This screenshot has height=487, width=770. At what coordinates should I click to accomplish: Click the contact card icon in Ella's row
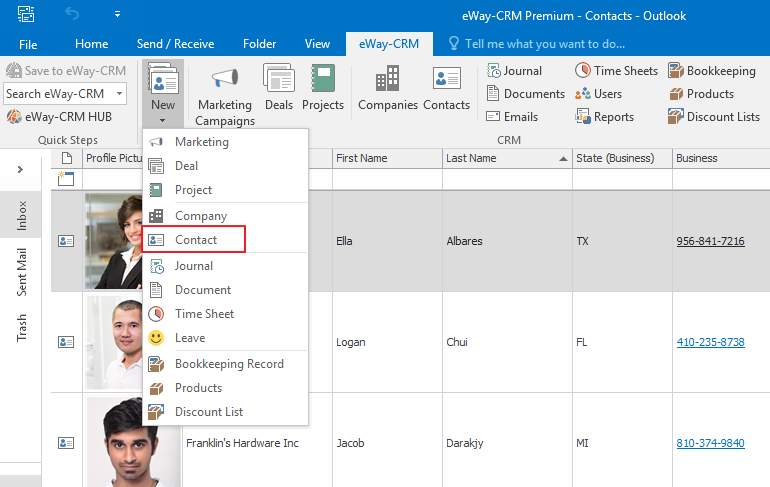tap(66, 241)
